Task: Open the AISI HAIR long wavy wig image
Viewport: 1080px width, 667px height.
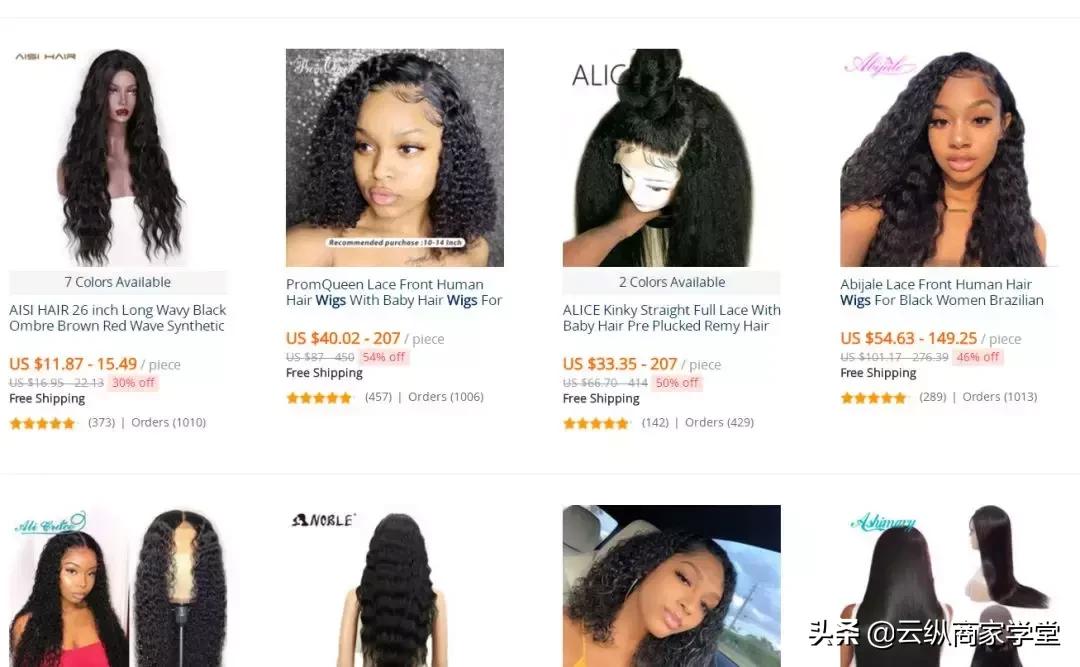Action: coord(118,157)
